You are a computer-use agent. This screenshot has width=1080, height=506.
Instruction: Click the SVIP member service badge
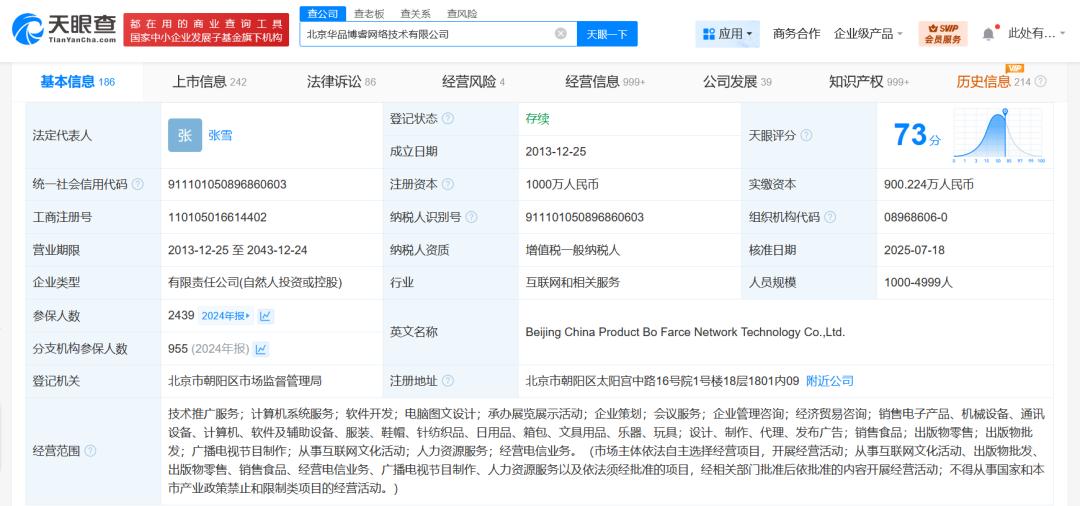(x=942, y=34)
